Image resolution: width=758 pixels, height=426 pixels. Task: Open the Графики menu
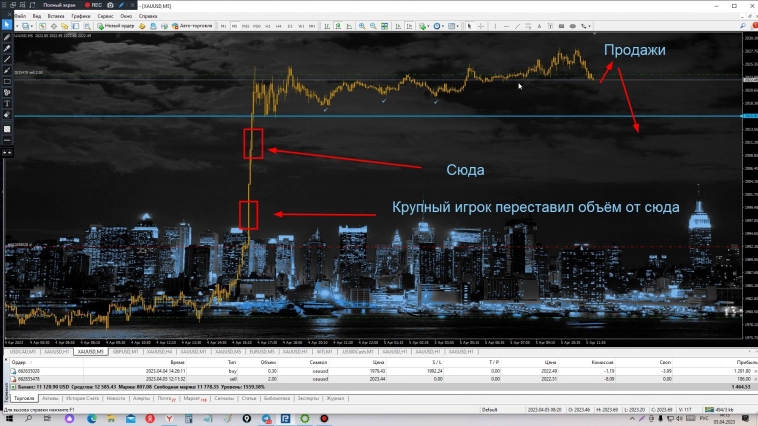pyautogui.click(x=81, y=16)
